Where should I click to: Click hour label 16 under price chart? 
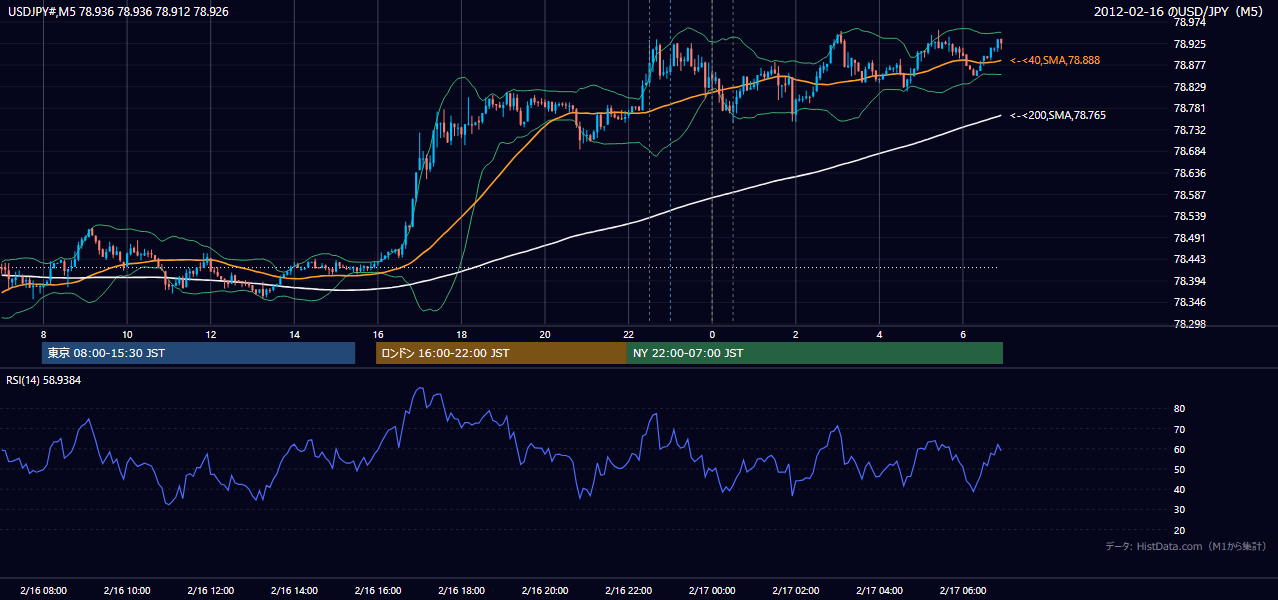point(378,333)
